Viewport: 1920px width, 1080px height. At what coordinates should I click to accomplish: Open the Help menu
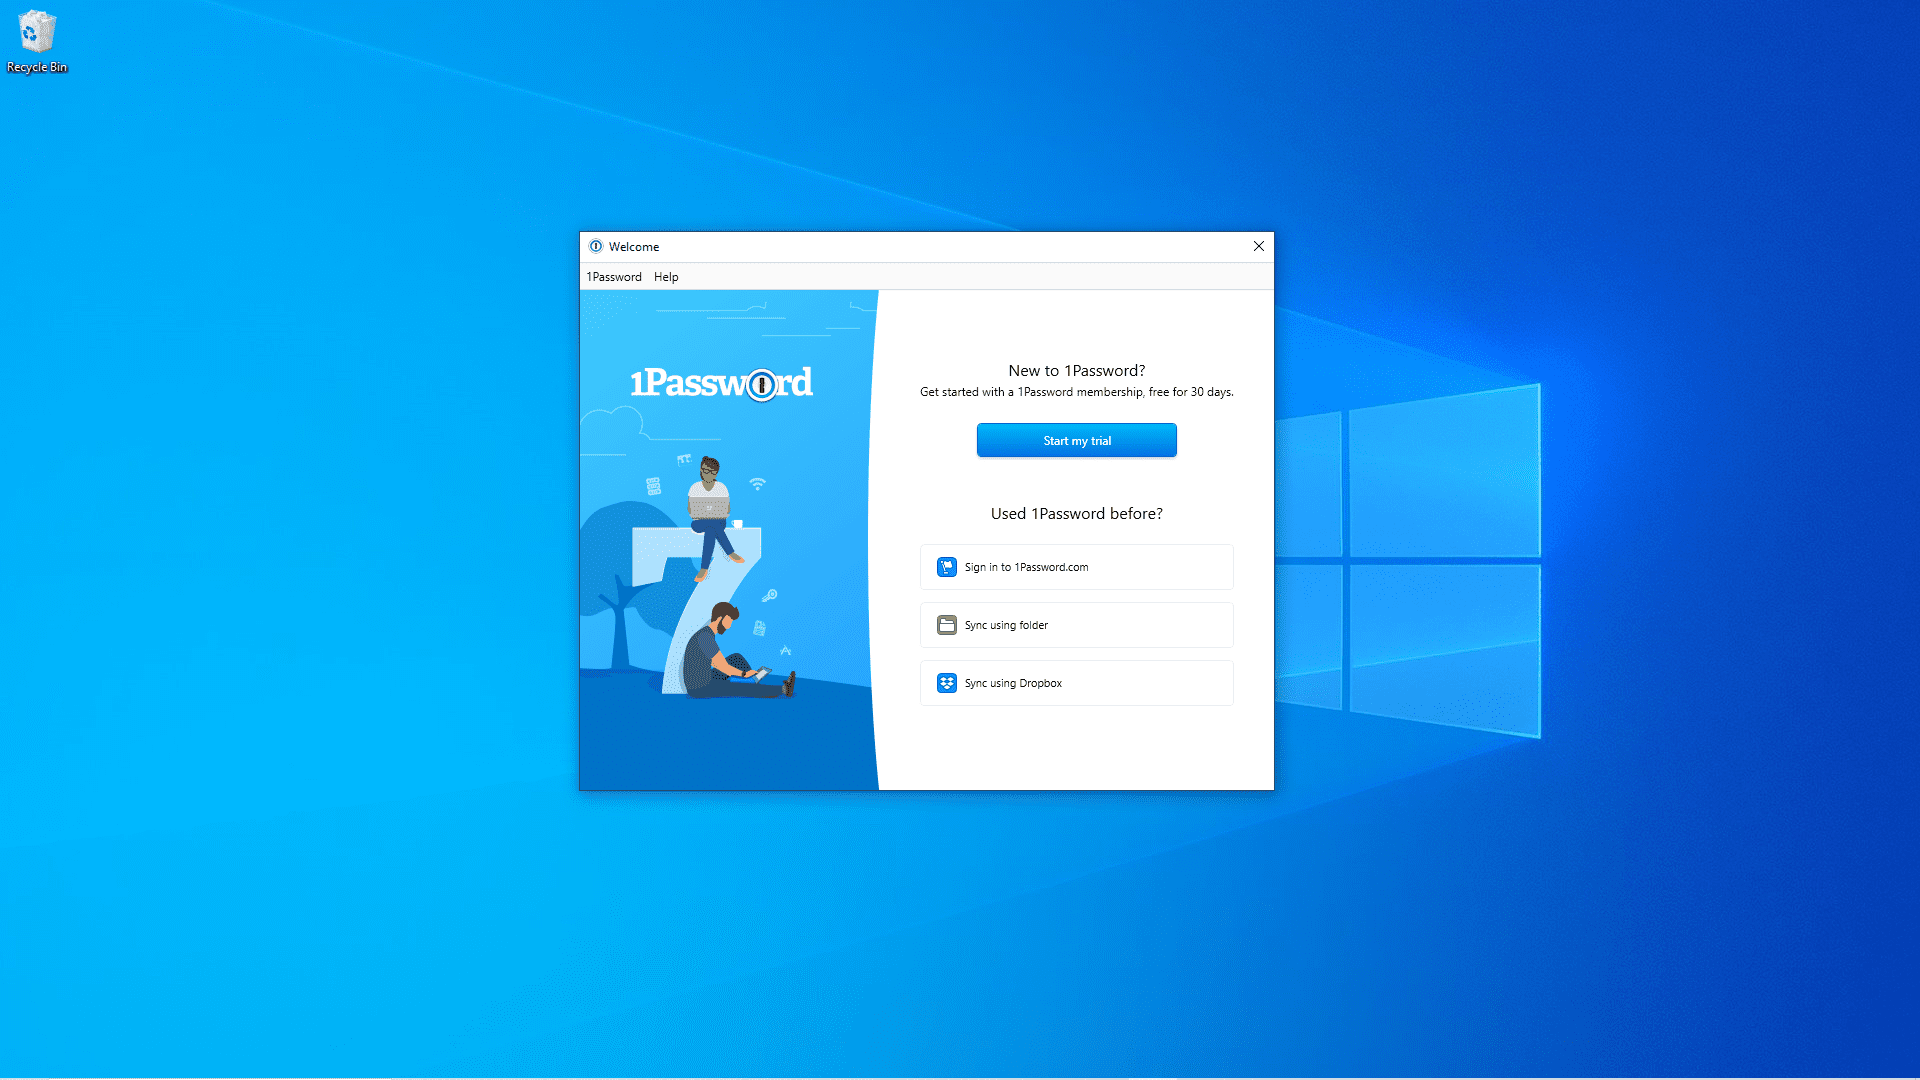pos(666,277)
